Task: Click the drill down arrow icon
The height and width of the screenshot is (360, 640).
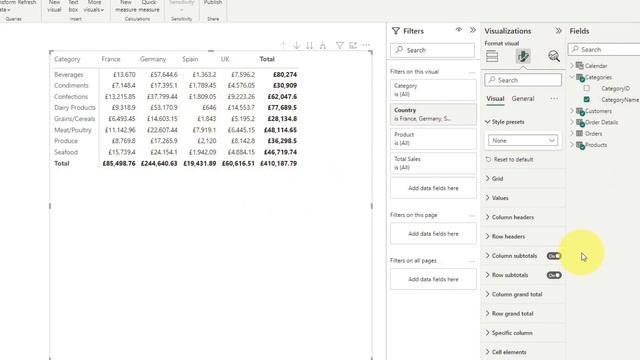Action: click(297, 45)
